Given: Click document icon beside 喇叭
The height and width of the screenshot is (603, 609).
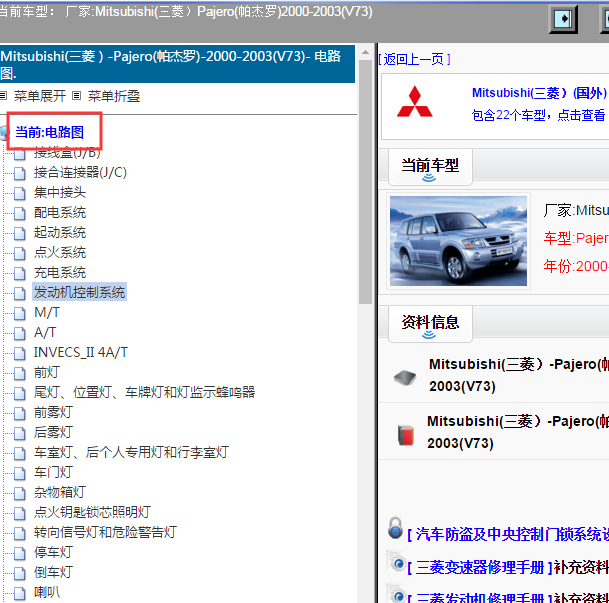Looking at the screenshot, I should click(20, 593).
